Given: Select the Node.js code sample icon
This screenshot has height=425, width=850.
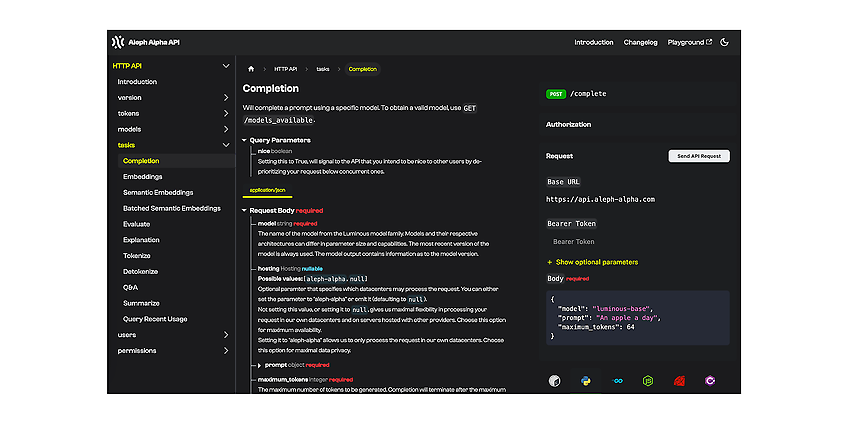Looking at the screenshot, I should pyautogui.click(x=648, y=381).
